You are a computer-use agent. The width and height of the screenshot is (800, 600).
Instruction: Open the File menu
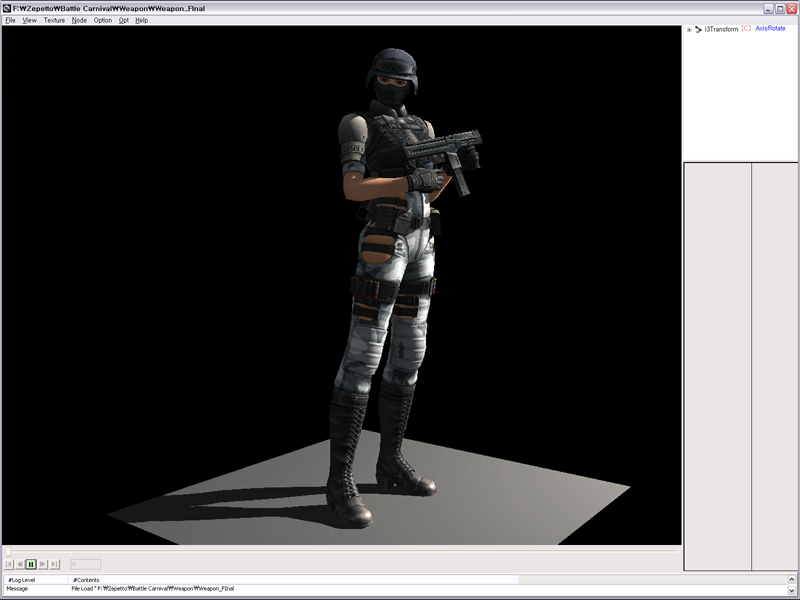tap(10, 20)
